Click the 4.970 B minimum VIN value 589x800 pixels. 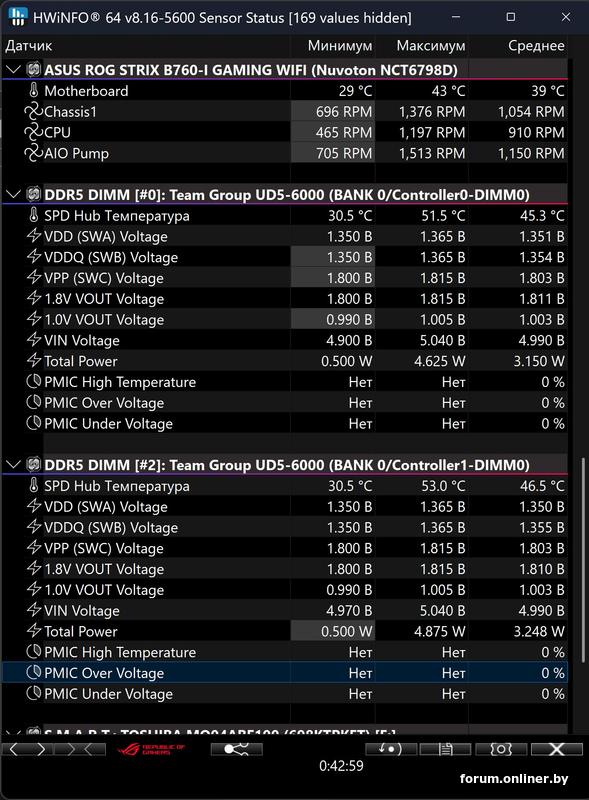[x=349, y=611]
